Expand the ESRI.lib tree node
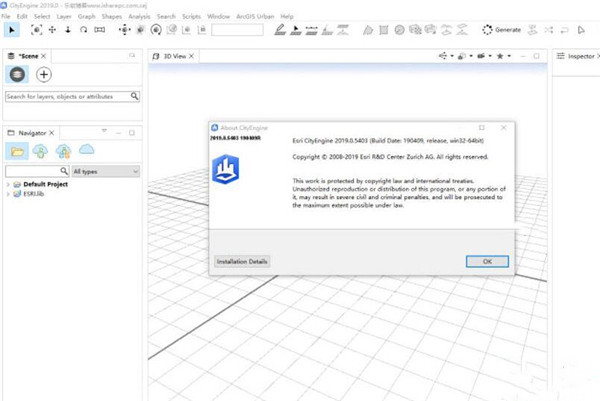600x401 pixels. [x=8, y=194]
